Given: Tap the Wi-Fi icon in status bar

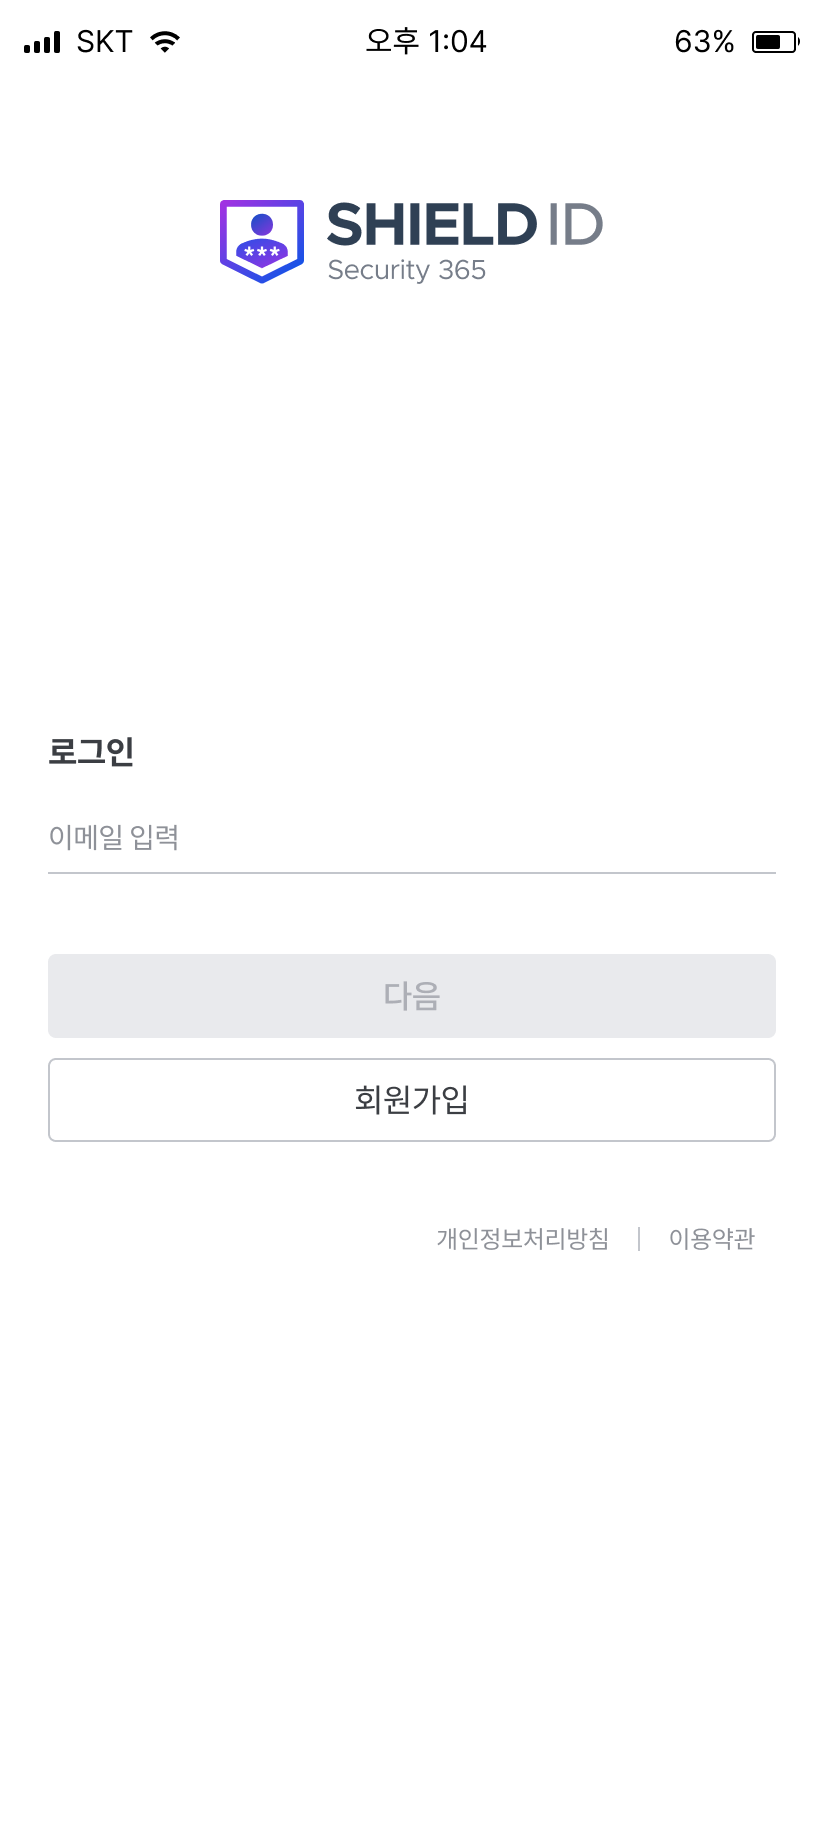Looking at the screenshot, I should 165,42.
